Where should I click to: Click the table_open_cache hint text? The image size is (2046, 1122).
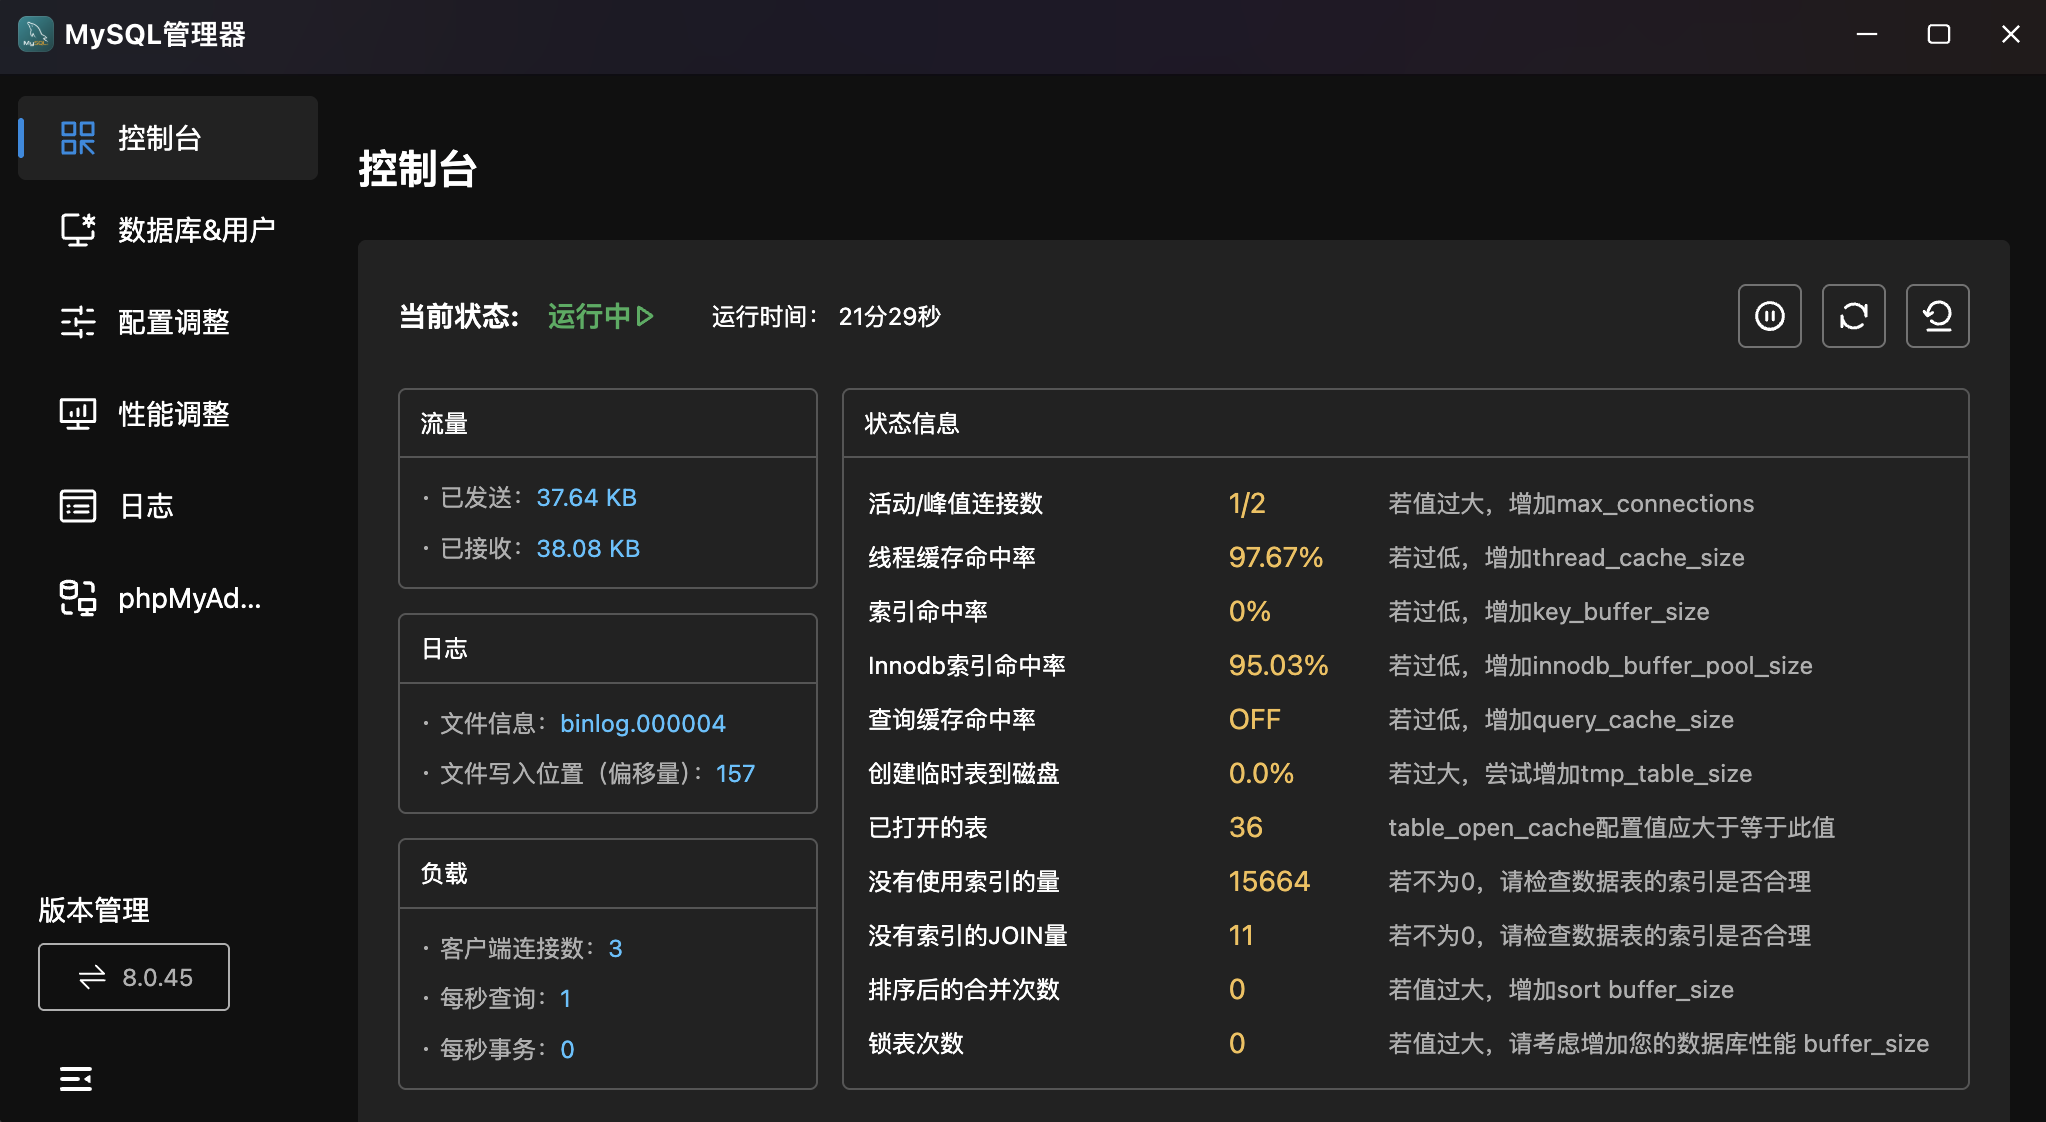coord(1611,827)
